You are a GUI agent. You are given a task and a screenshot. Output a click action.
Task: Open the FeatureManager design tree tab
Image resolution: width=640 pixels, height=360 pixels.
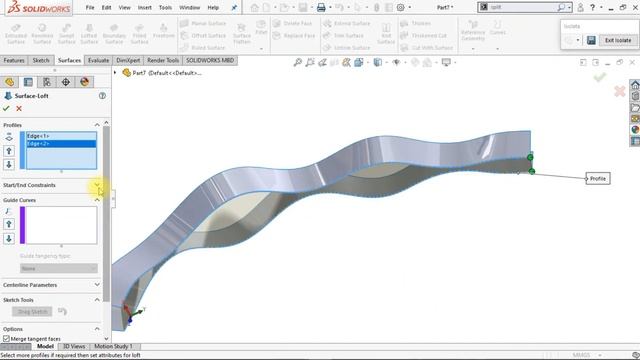[x=9, y=82]
